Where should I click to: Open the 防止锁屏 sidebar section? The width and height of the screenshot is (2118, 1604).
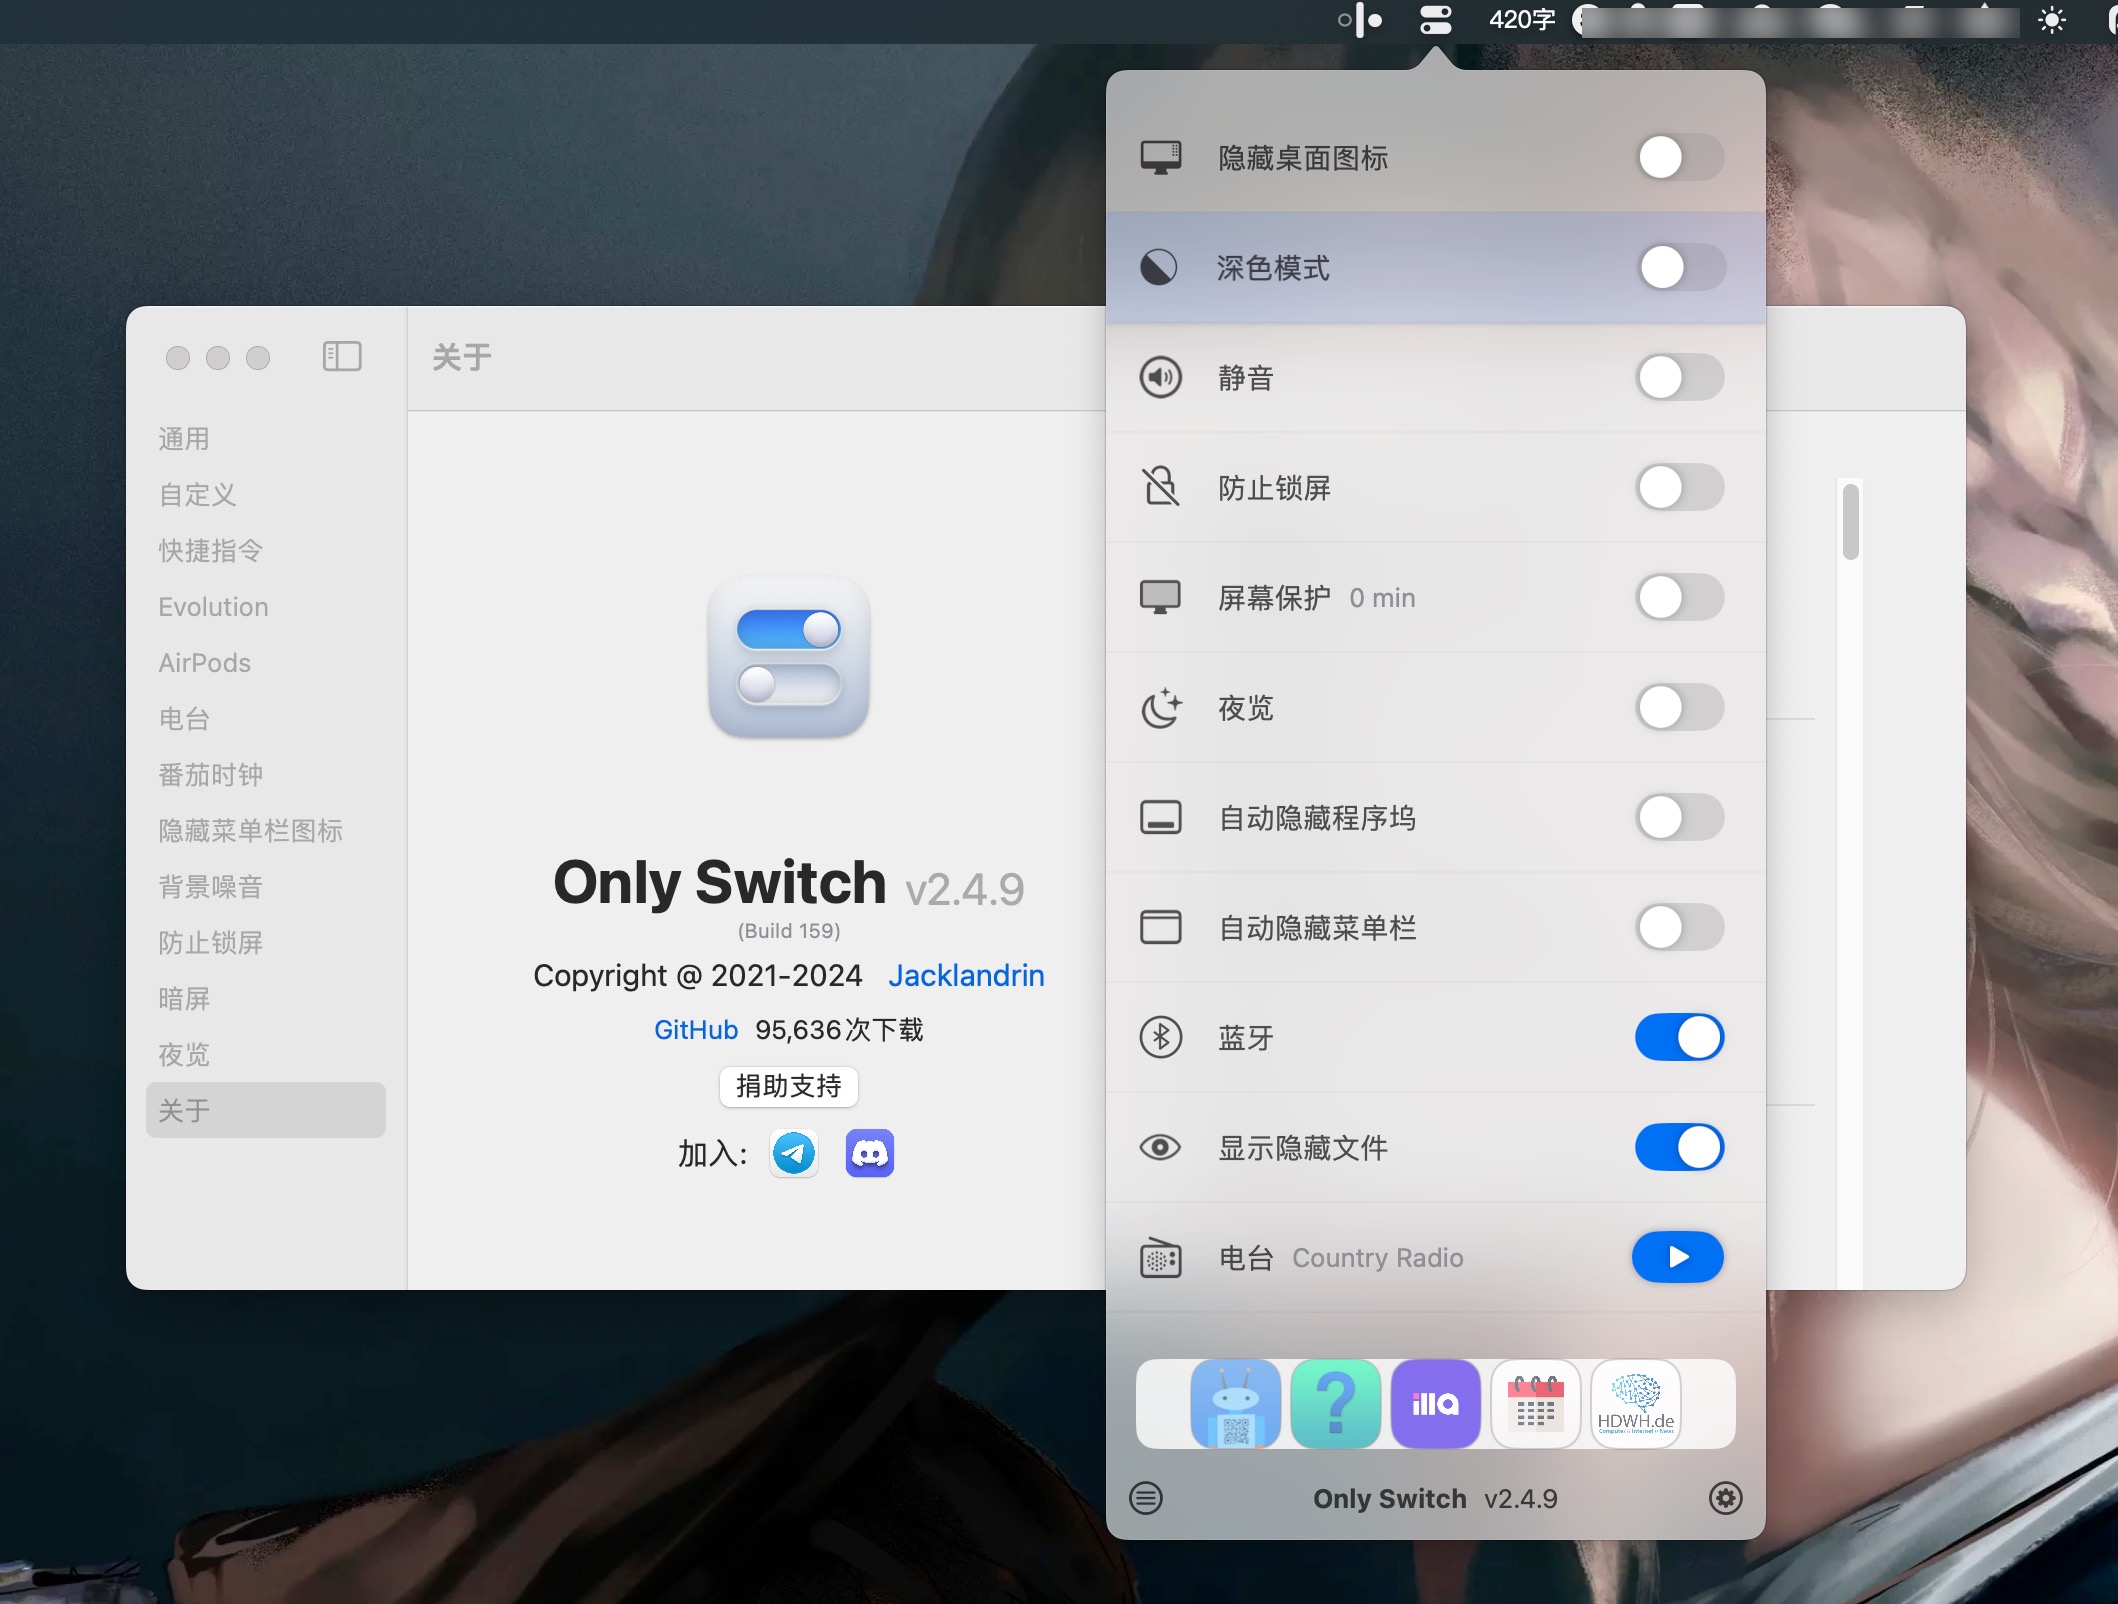pyautogui.click(x=211, y=943)
